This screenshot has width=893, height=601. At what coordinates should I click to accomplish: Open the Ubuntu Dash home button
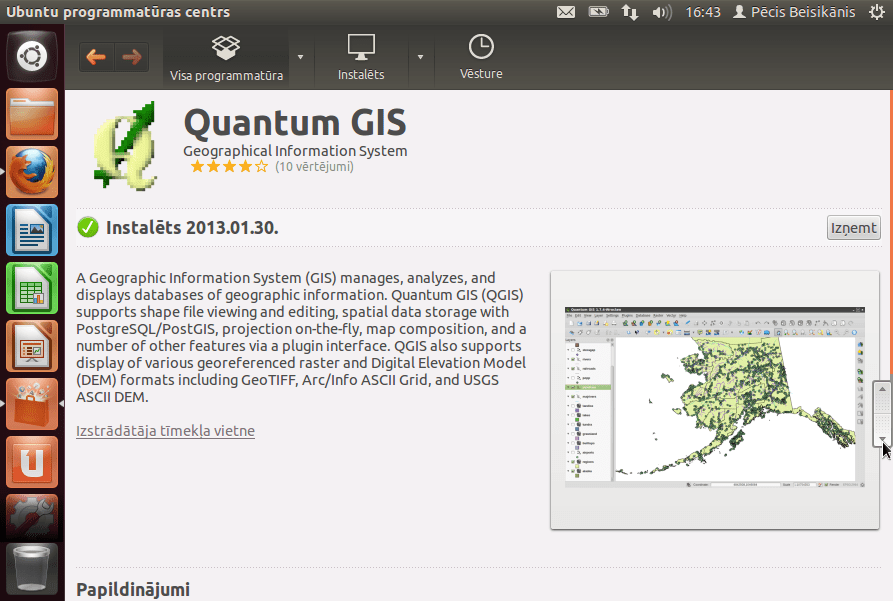(x=32, y=56)
